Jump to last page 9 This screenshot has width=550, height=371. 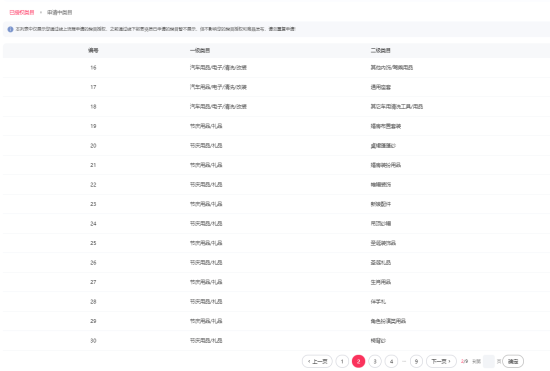pyautogui.click(x=416, y=362)
